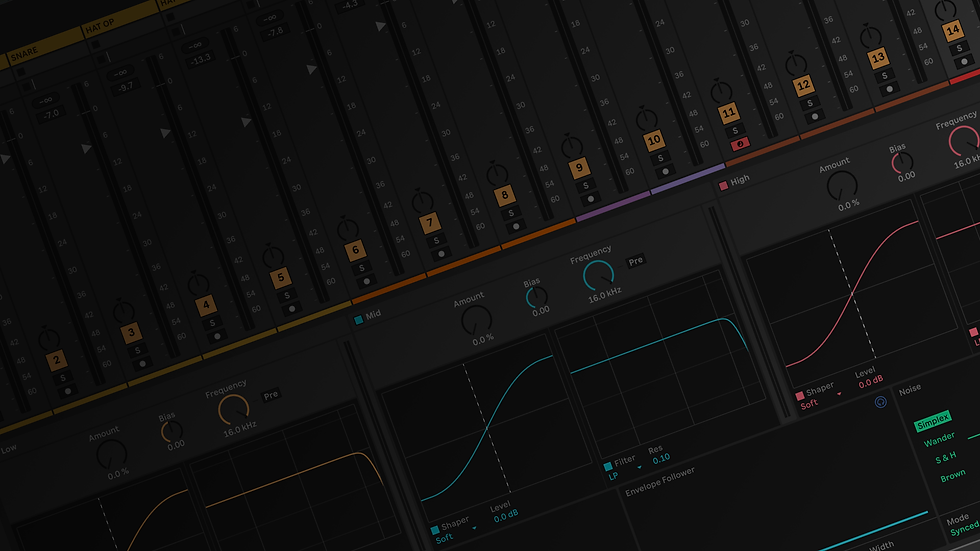Deactivate track 2 with its number button

(x=56, y=360)
